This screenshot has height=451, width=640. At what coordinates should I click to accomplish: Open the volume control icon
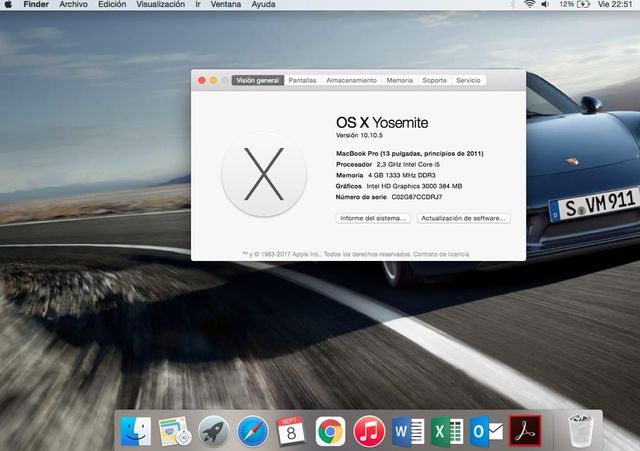[545, 4]
